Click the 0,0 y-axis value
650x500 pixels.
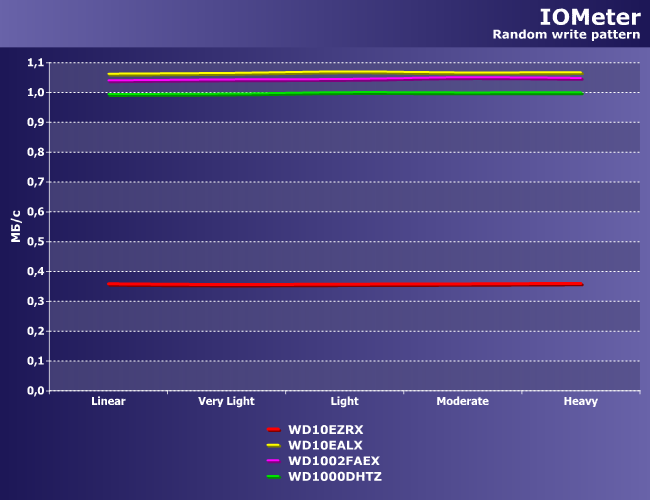(36, 391)
